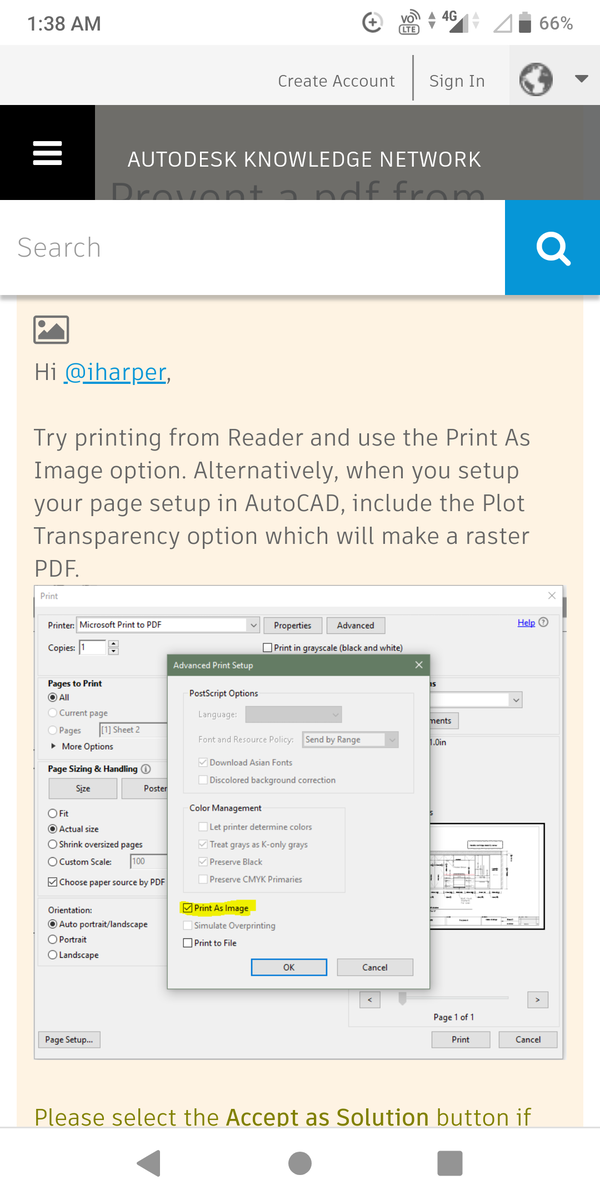Click OK in Advanced Print Setup
The image size is (600, 1200).
289,967
